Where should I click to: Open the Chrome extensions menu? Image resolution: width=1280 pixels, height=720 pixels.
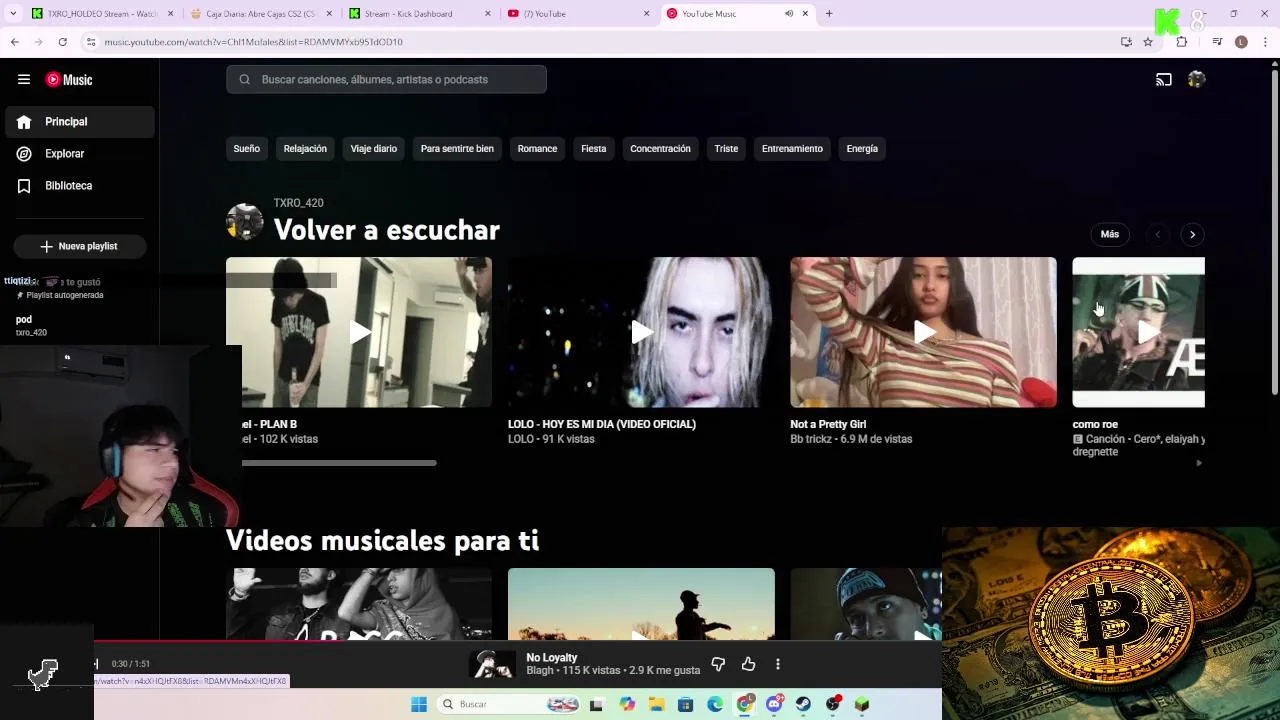(x=1182, y=42)
